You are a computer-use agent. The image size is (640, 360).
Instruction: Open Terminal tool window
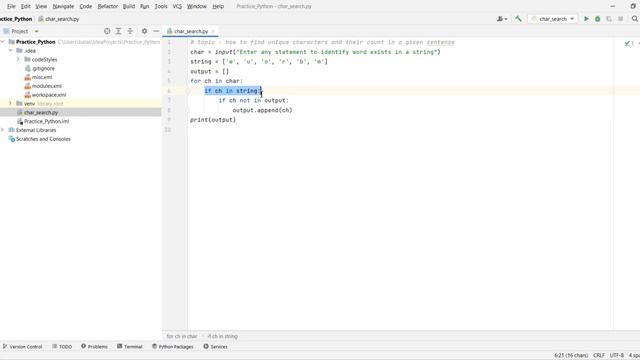click(x=130, y=347)
